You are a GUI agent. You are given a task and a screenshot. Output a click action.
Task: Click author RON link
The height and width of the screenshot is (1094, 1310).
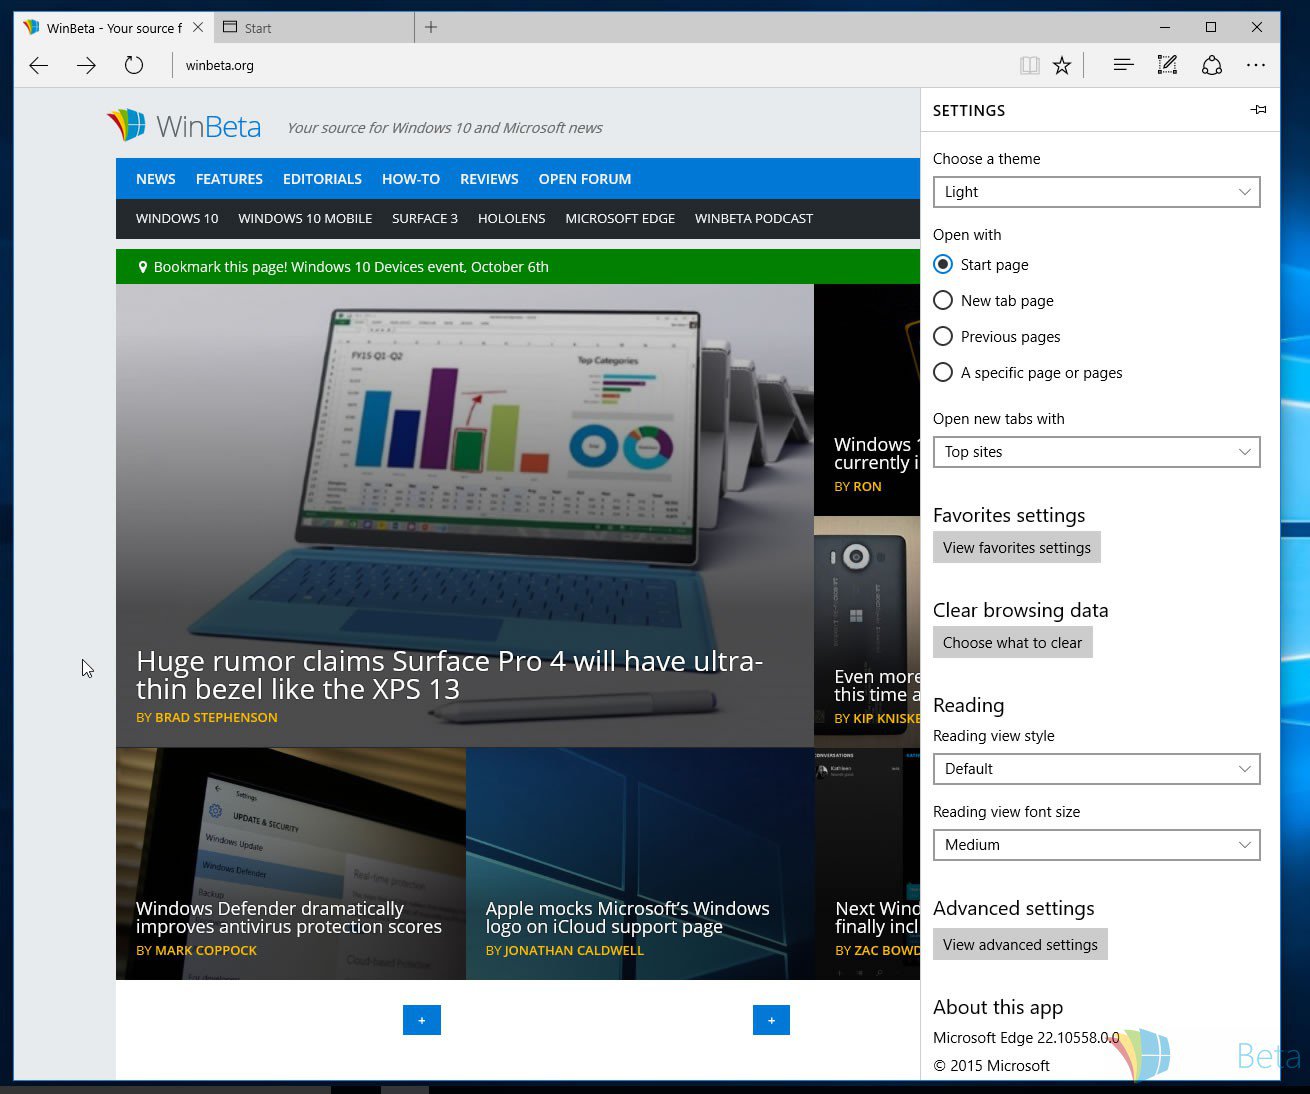867,487
